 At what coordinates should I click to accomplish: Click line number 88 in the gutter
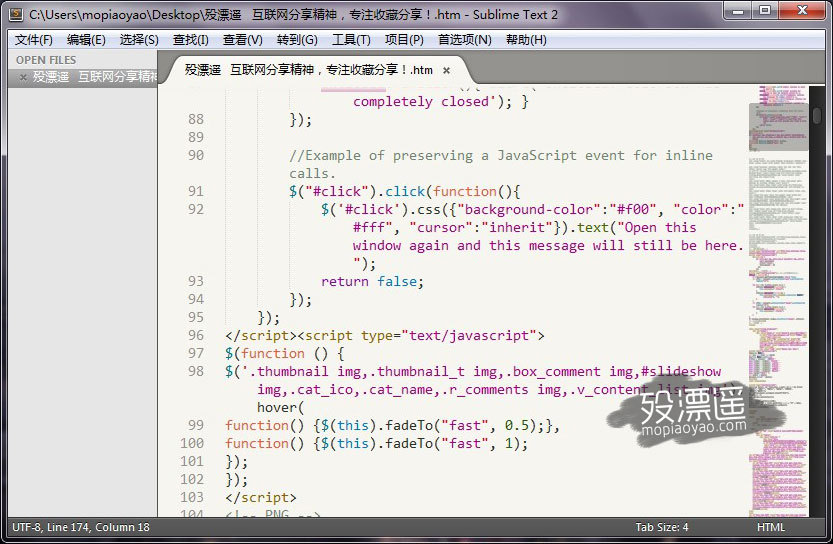pyautogui.click(x=196, y=119)
